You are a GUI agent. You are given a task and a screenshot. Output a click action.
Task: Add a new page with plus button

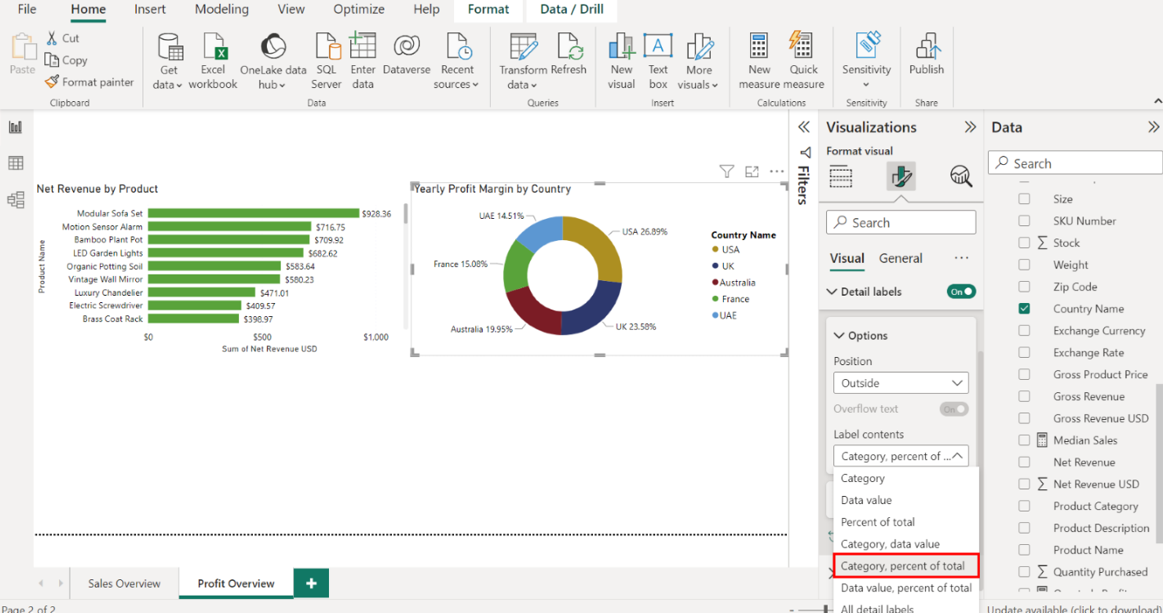[x=311, y=583]
